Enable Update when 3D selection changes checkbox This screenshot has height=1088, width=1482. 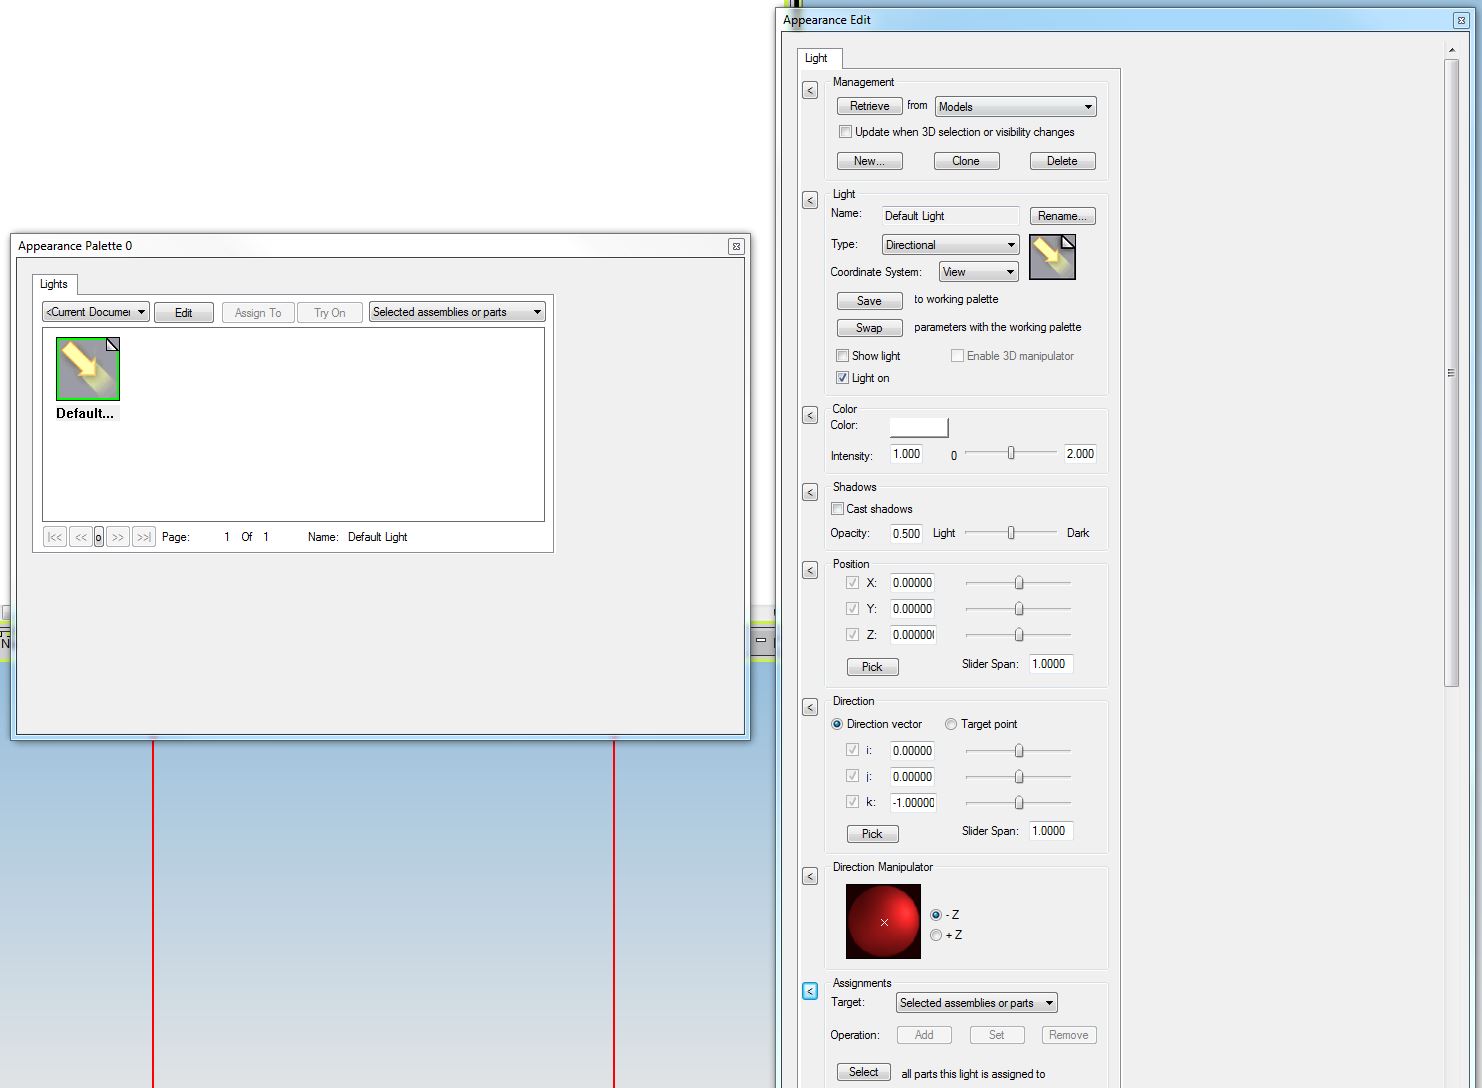[845, 132]
